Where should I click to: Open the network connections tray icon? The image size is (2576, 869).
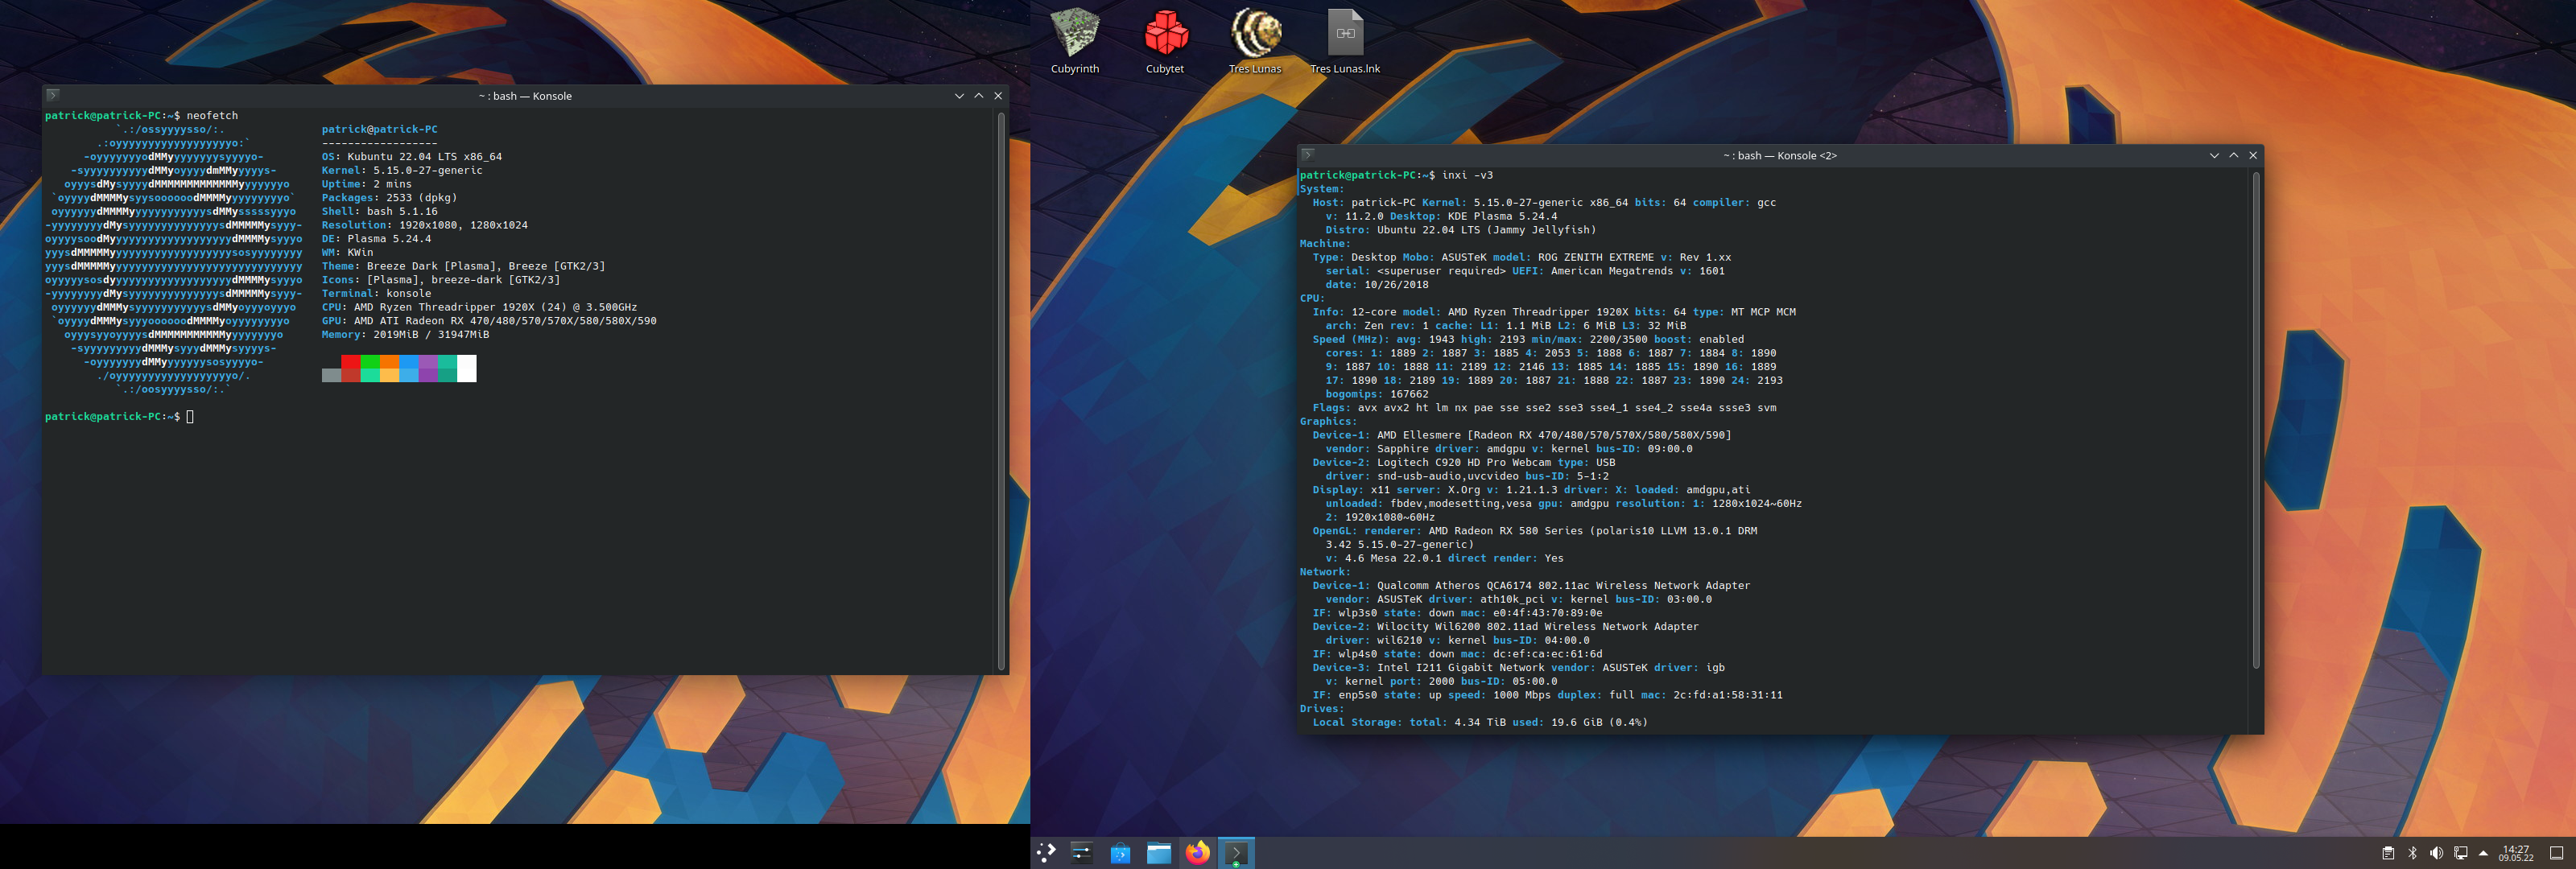(2460, 853)
